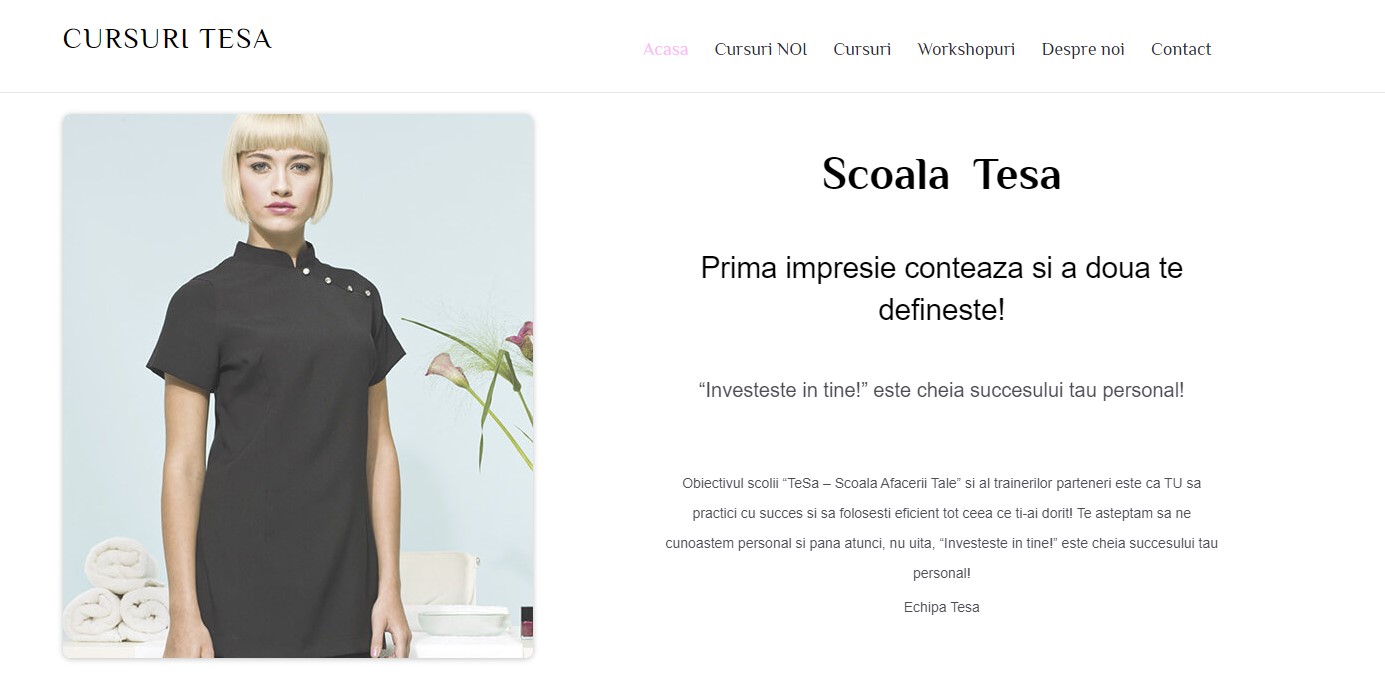The width and height of the screenshot is (1385, 689).
Task: Click the model's blonde bob hair
Action: [x=278, y=165]
